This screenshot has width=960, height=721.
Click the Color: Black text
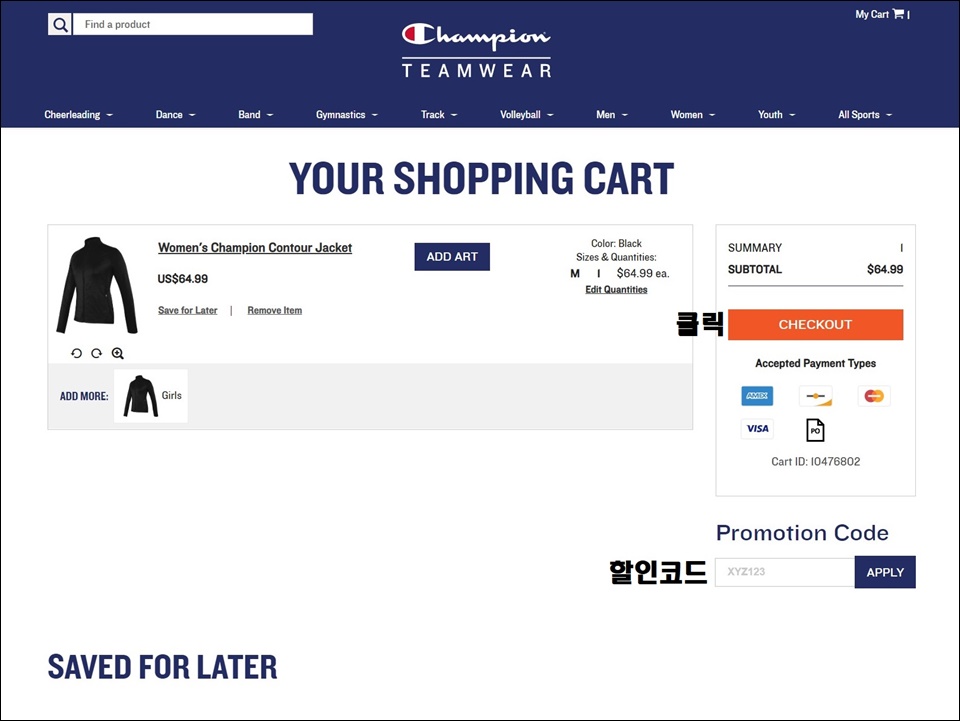(x=616, y=244)
